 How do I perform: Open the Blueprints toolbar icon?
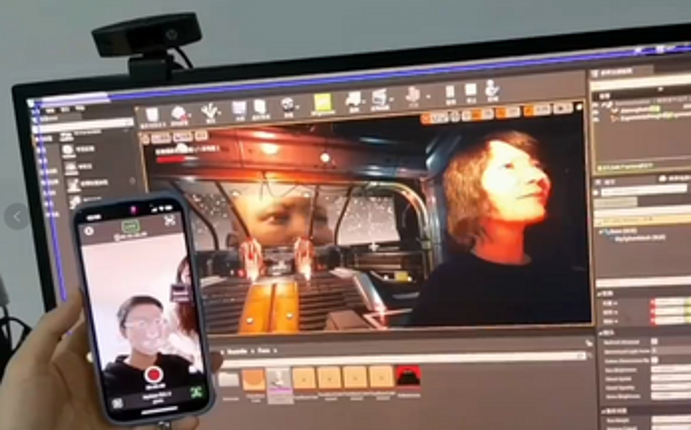353,100
